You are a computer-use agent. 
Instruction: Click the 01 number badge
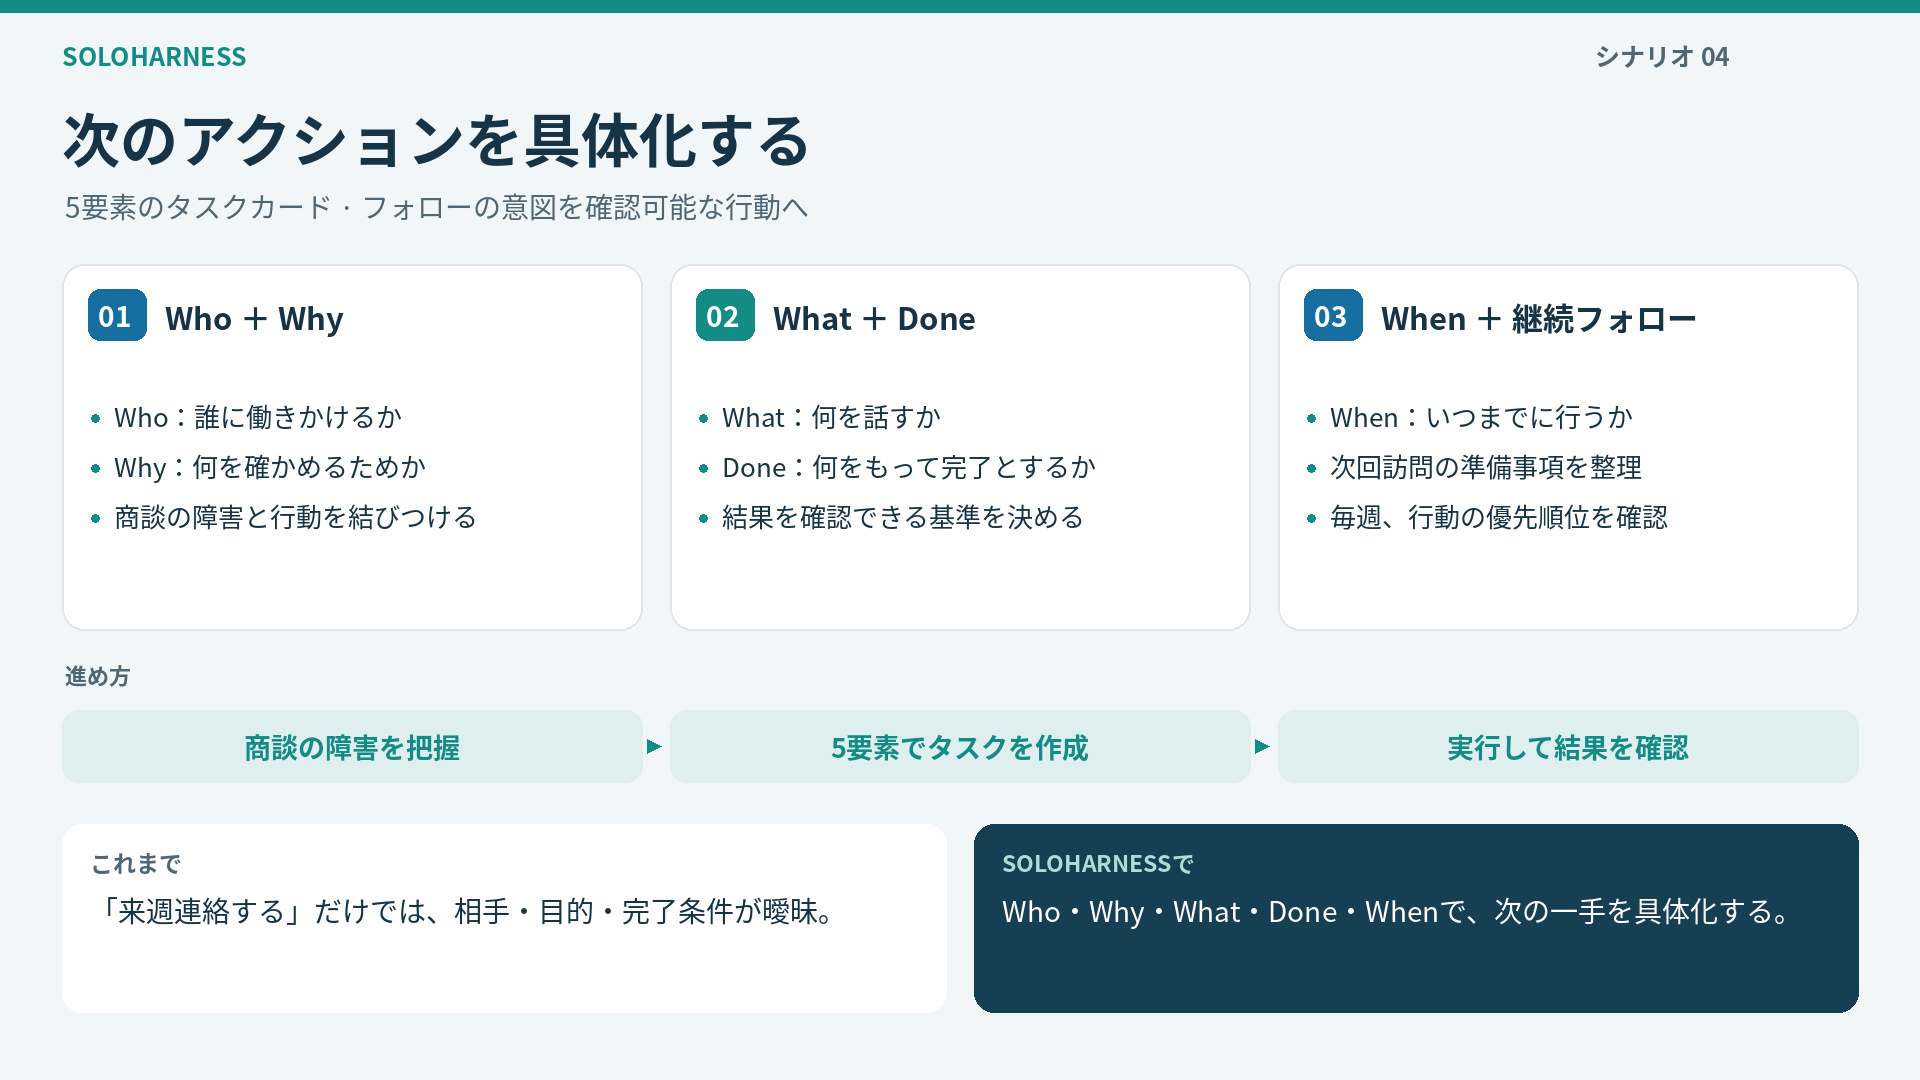[117, 316]
